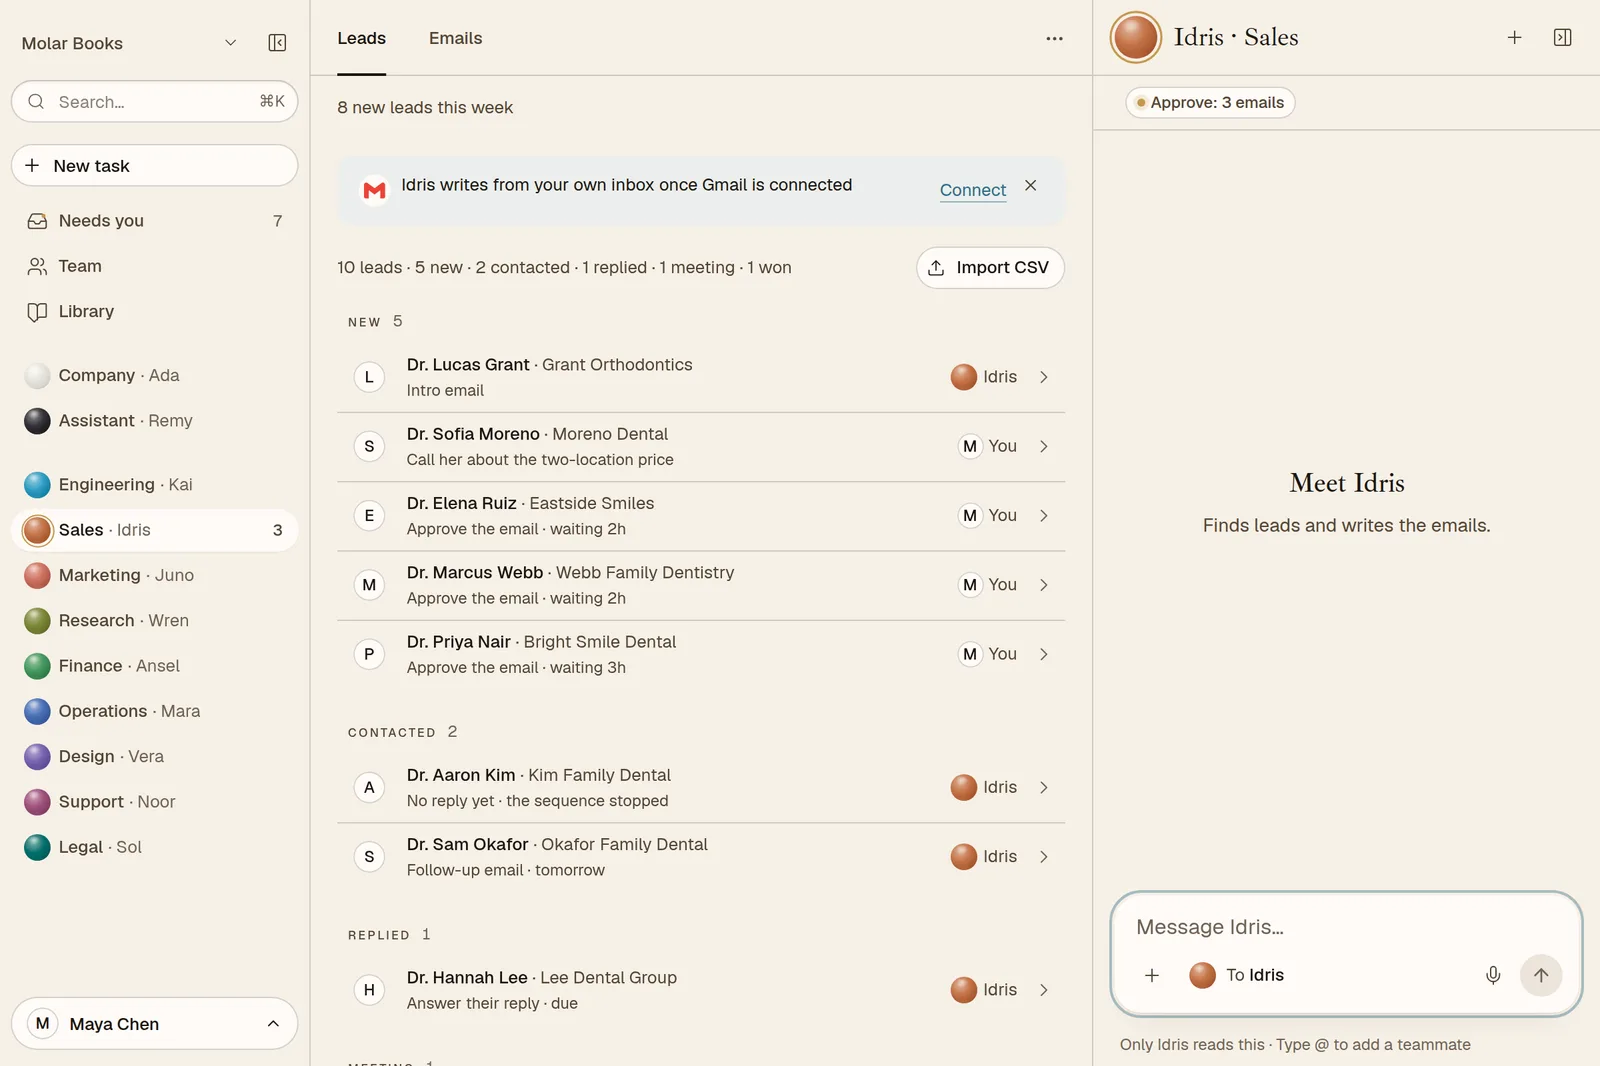Open Dr. Hannah Lee lead chevron
The image size is (1600, 1066).
(x=1043, y=990)
